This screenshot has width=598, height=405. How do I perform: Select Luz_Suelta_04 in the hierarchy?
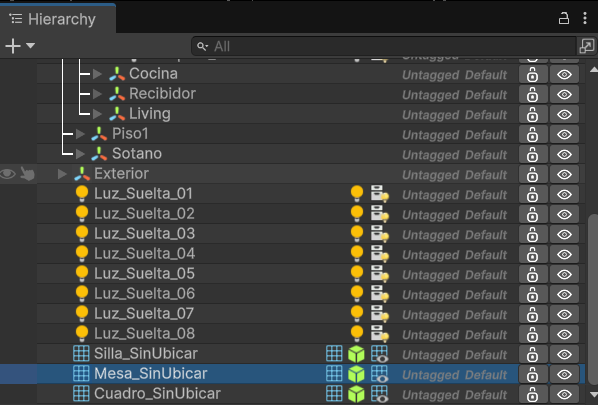click(145, 254)
